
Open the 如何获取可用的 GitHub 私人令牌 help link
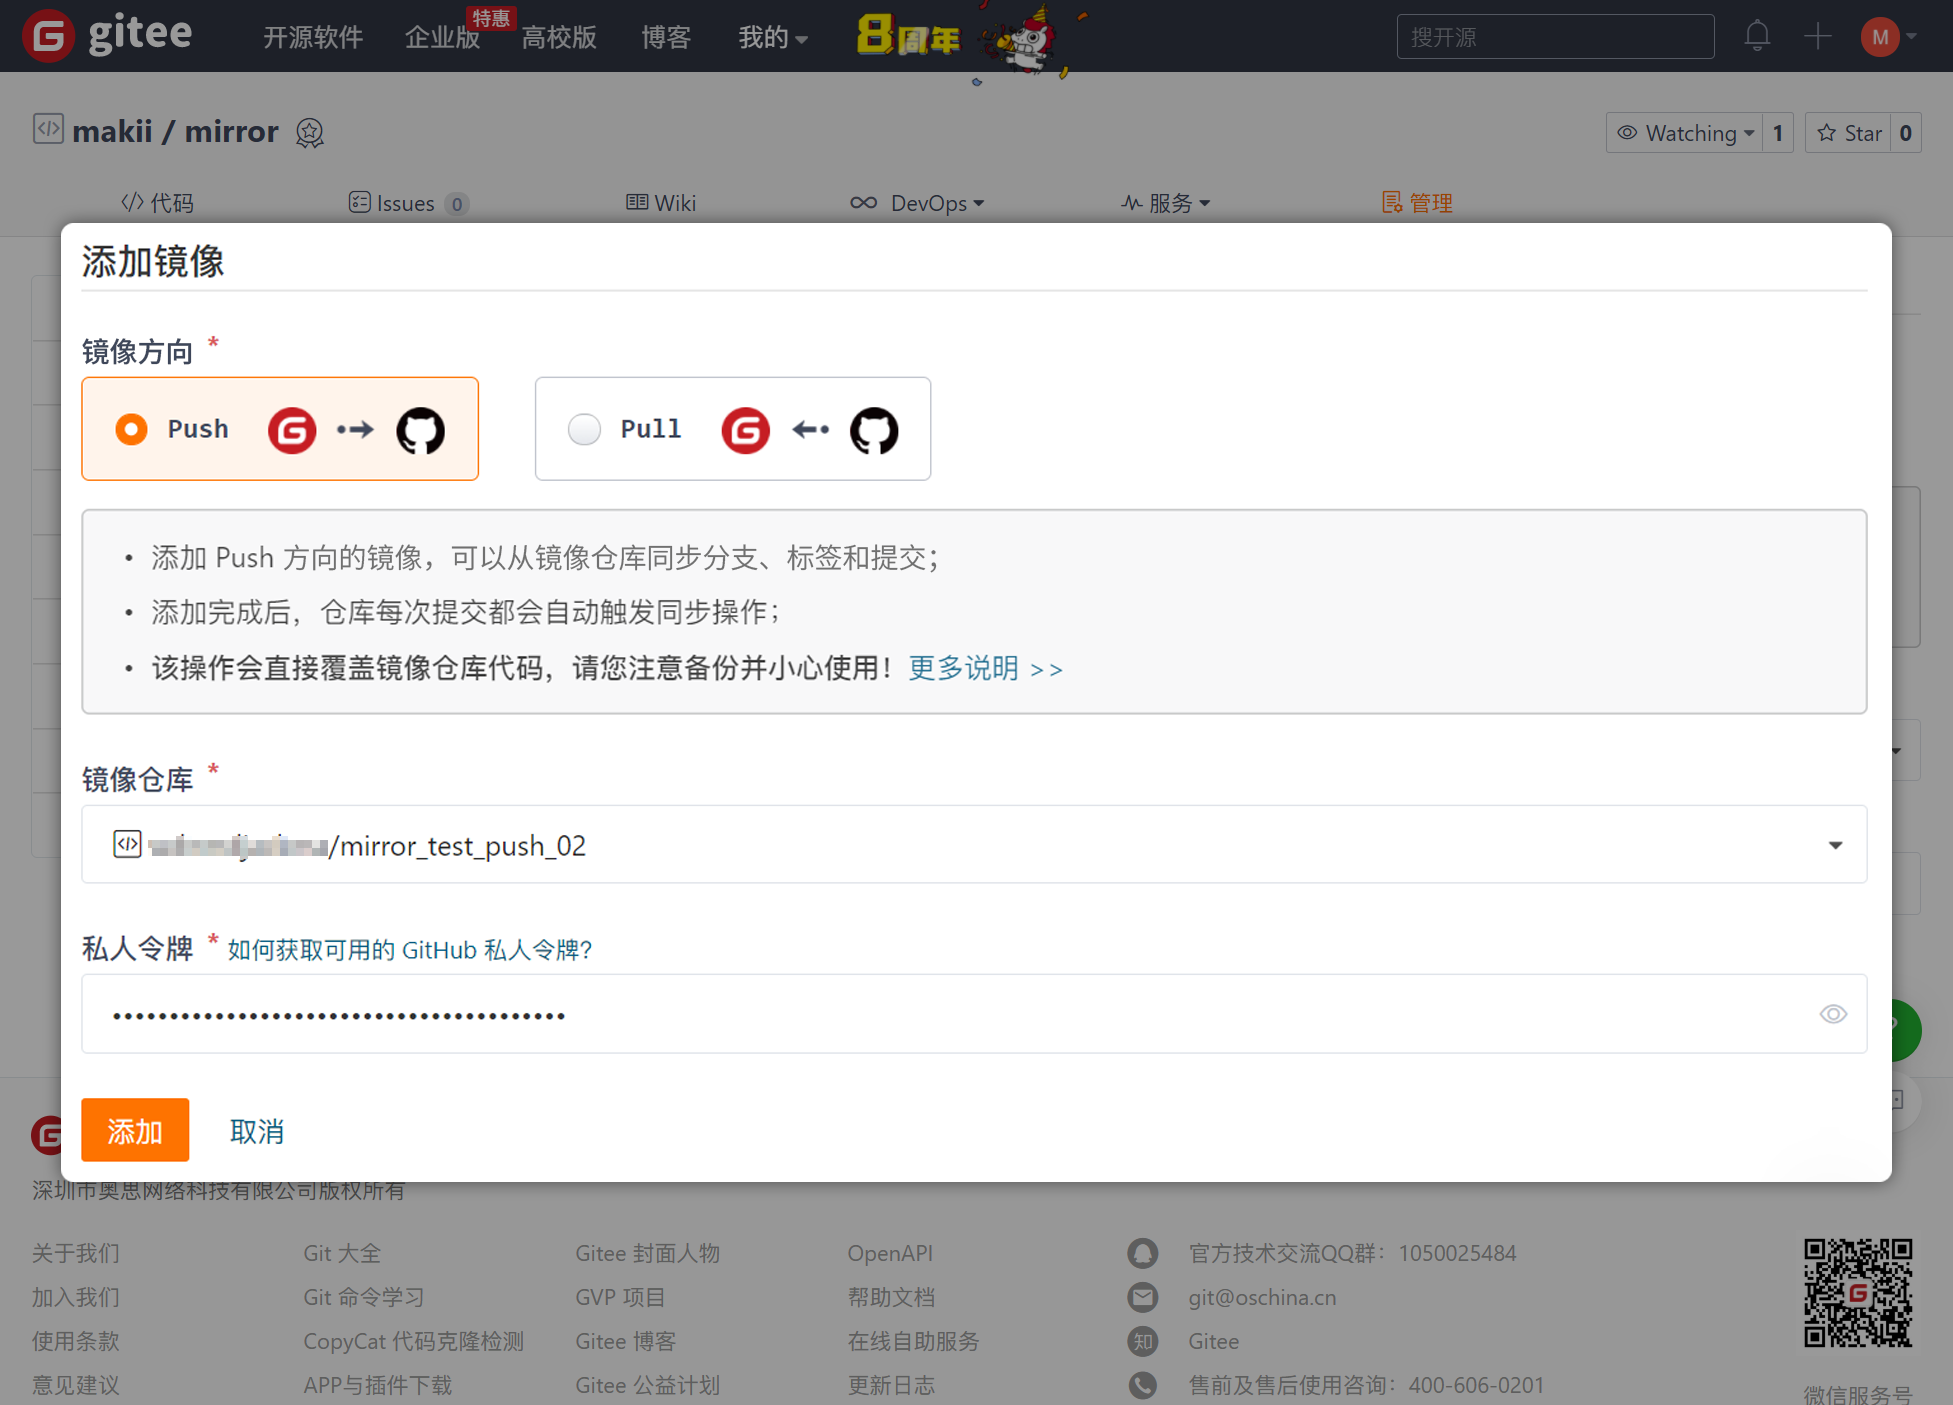coord(410,950)
